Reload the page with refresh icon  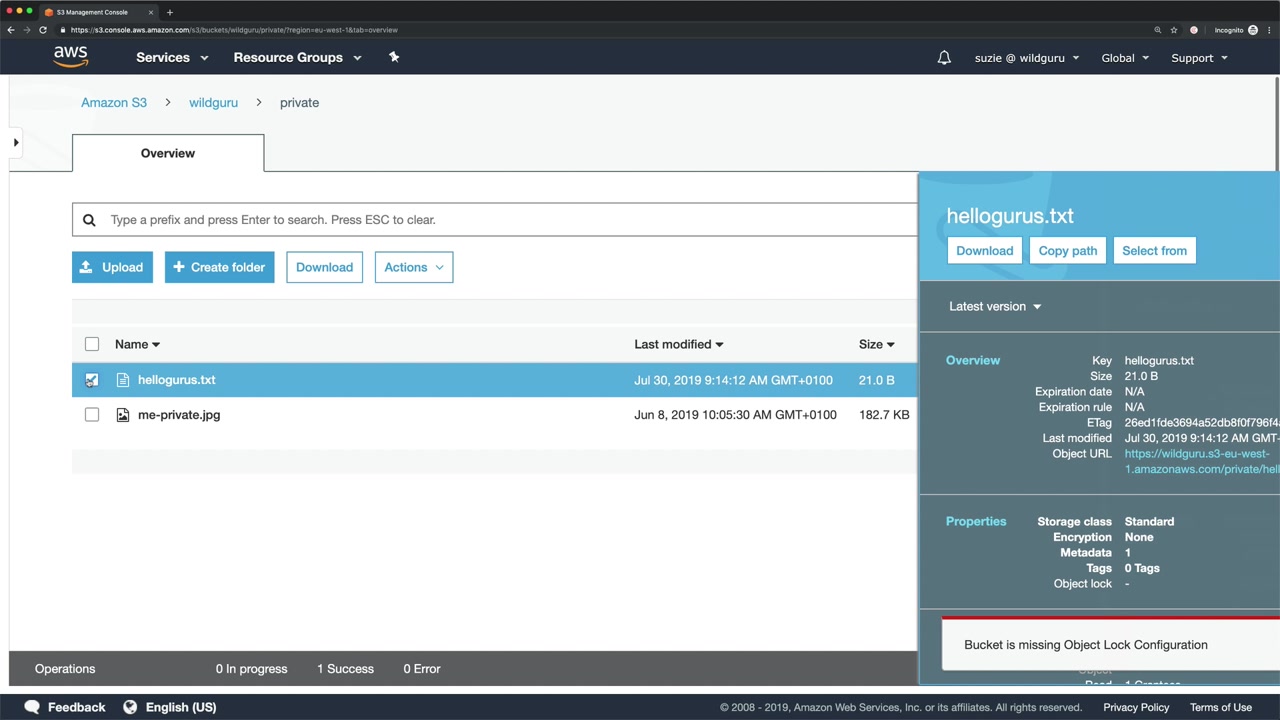tap(43, 30)
